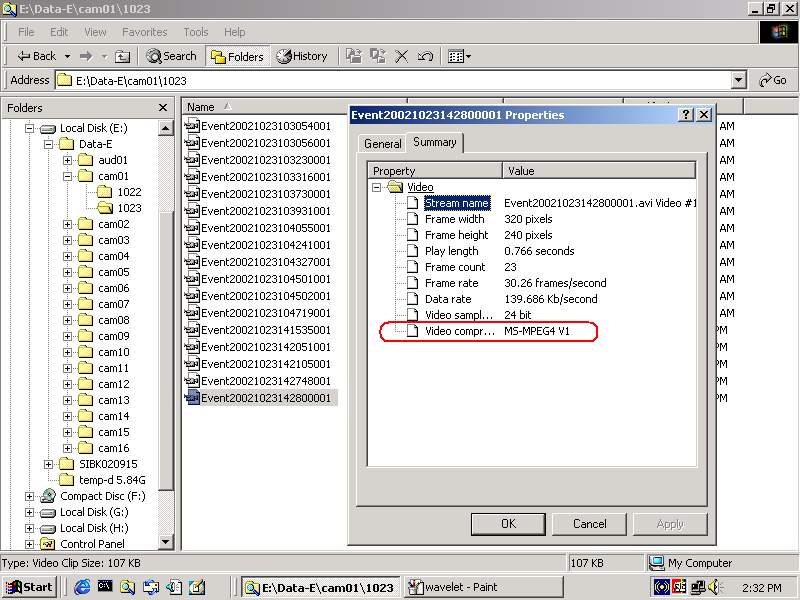Image resolution: width=800 pixels, height=600 pixels.
Task: Click the address bar path field
Action: click(x=393, y=81)
